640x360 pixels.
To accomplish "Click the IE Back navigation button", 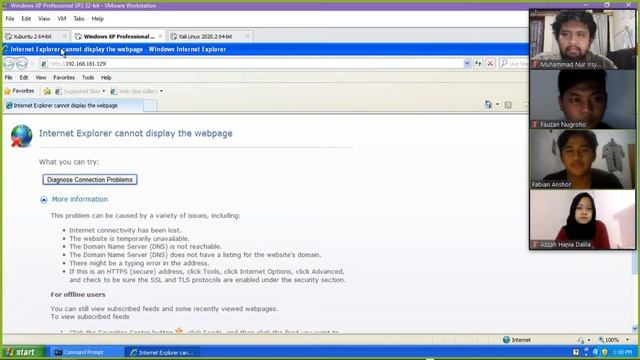I will pyautogui.click(x=9, y=63).
